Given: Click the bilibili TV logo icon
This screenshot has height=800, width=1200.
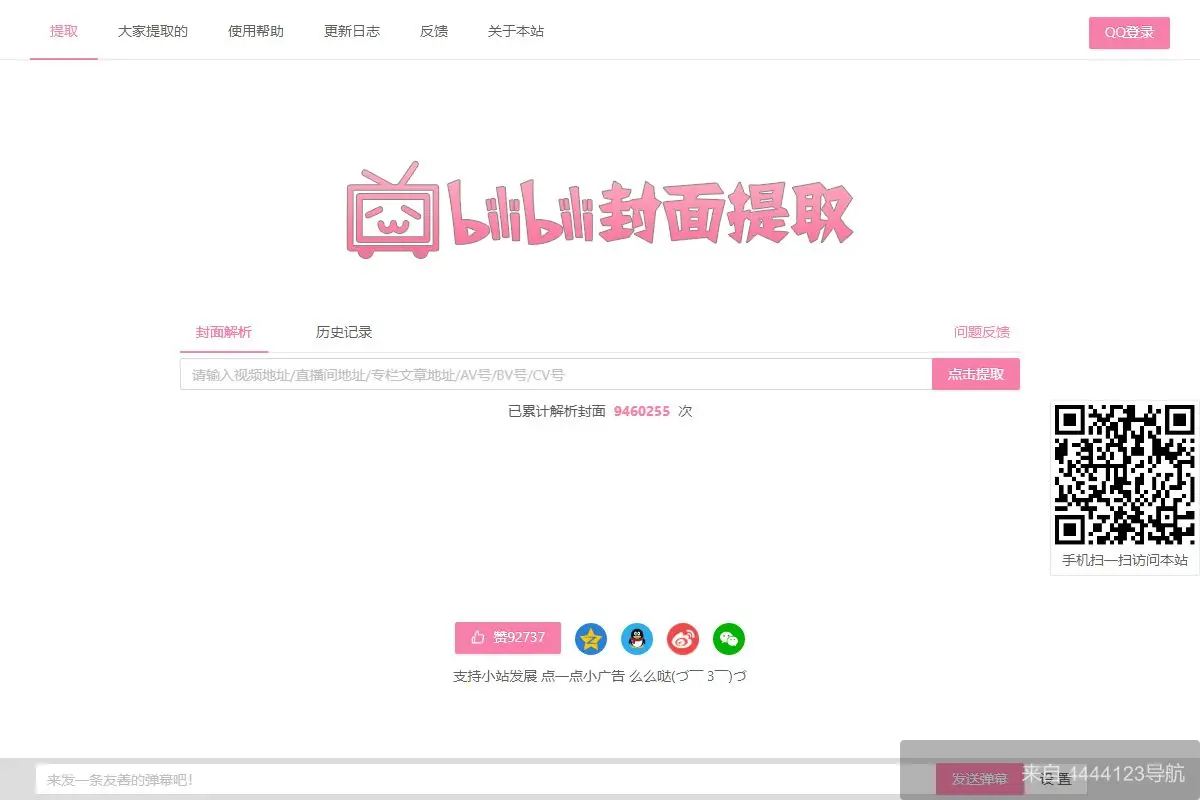Looking at the screenshot, I should point(389,210).
